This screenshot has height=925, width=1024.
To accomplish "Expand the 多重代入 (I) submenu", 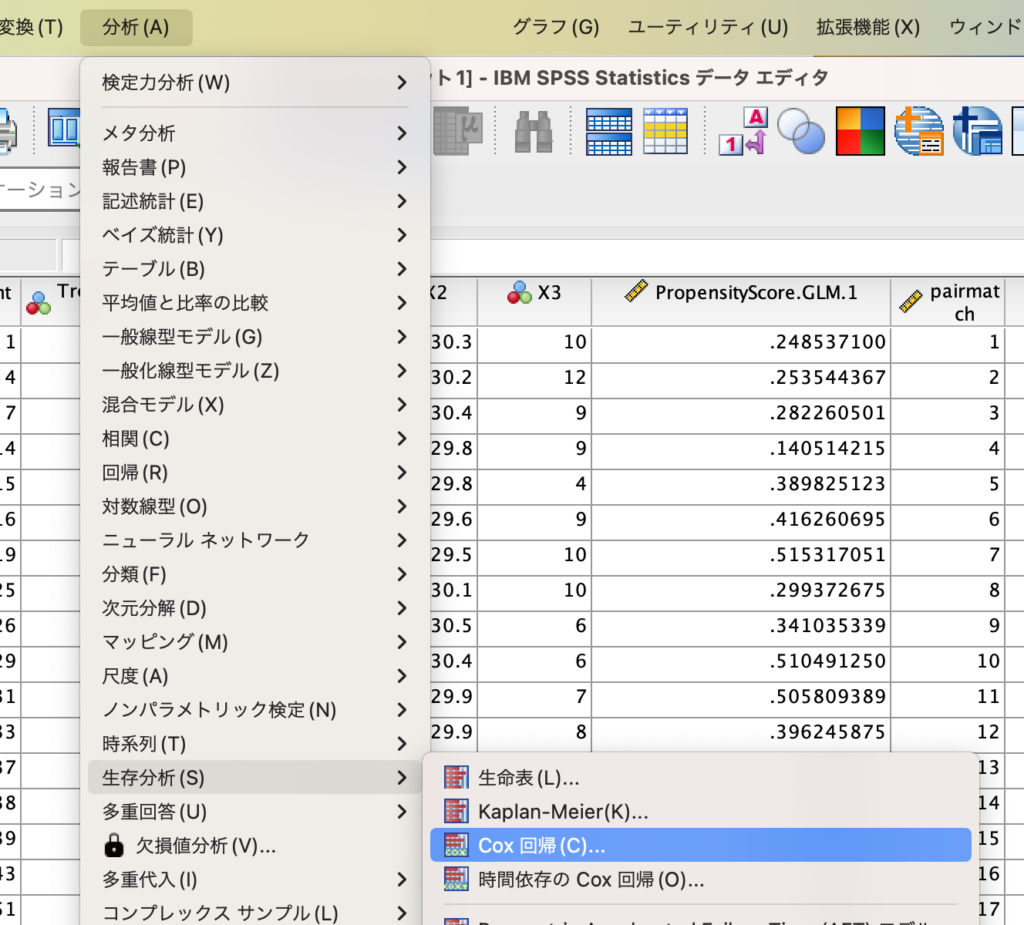I will (255, 879).
